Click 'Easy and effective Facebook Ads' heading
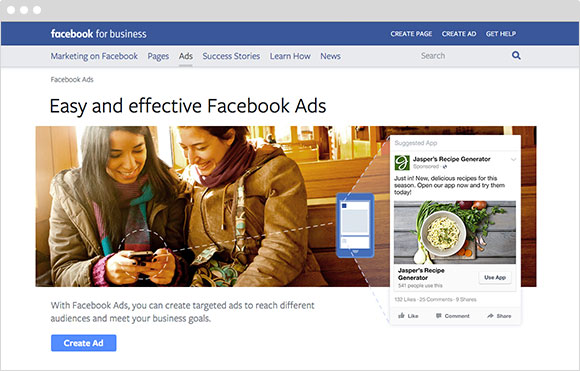This screenshot has height=371, width=580. tap(188, 106)
